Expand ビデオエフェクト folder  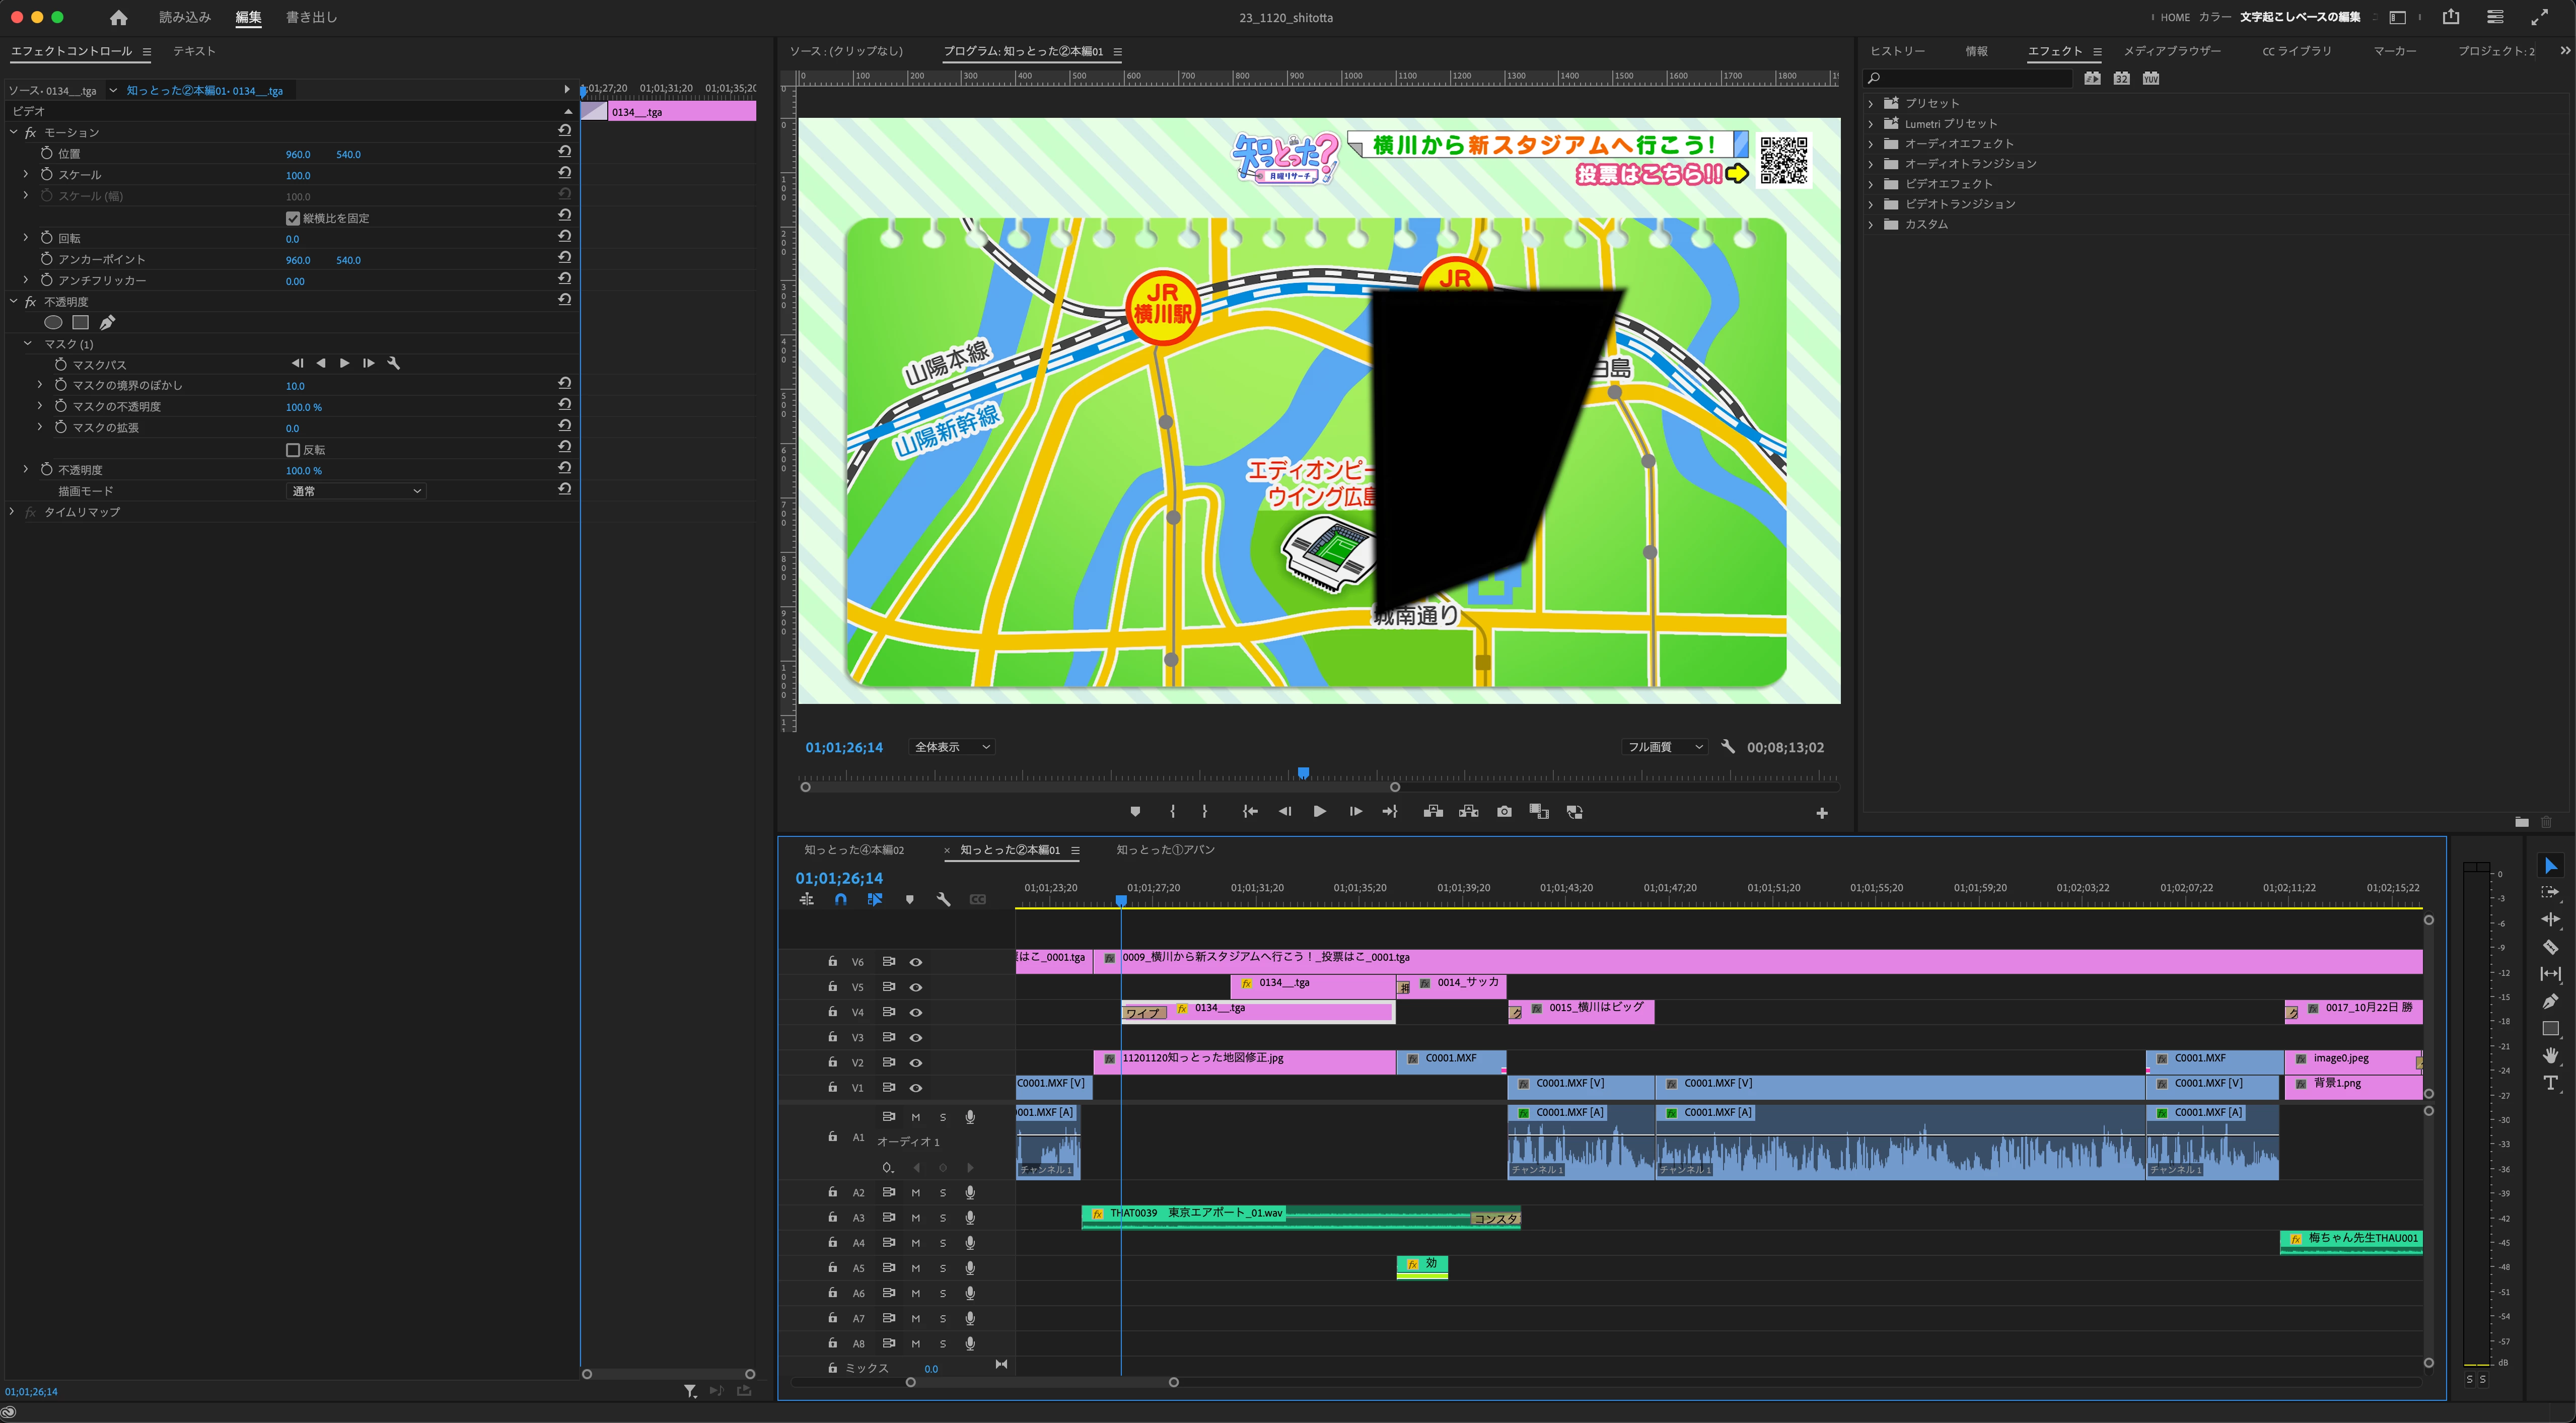pyautogui.click(x=1871, y=184)
